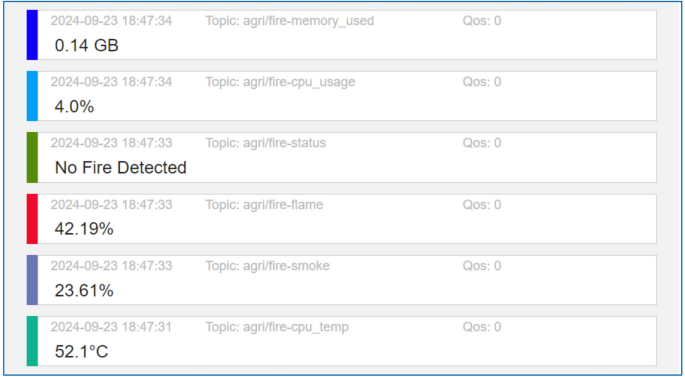Click the 18:47:31 timestamp on cpu_temp message
This screenshot has width=685, height=377.
tap(111, 327)
